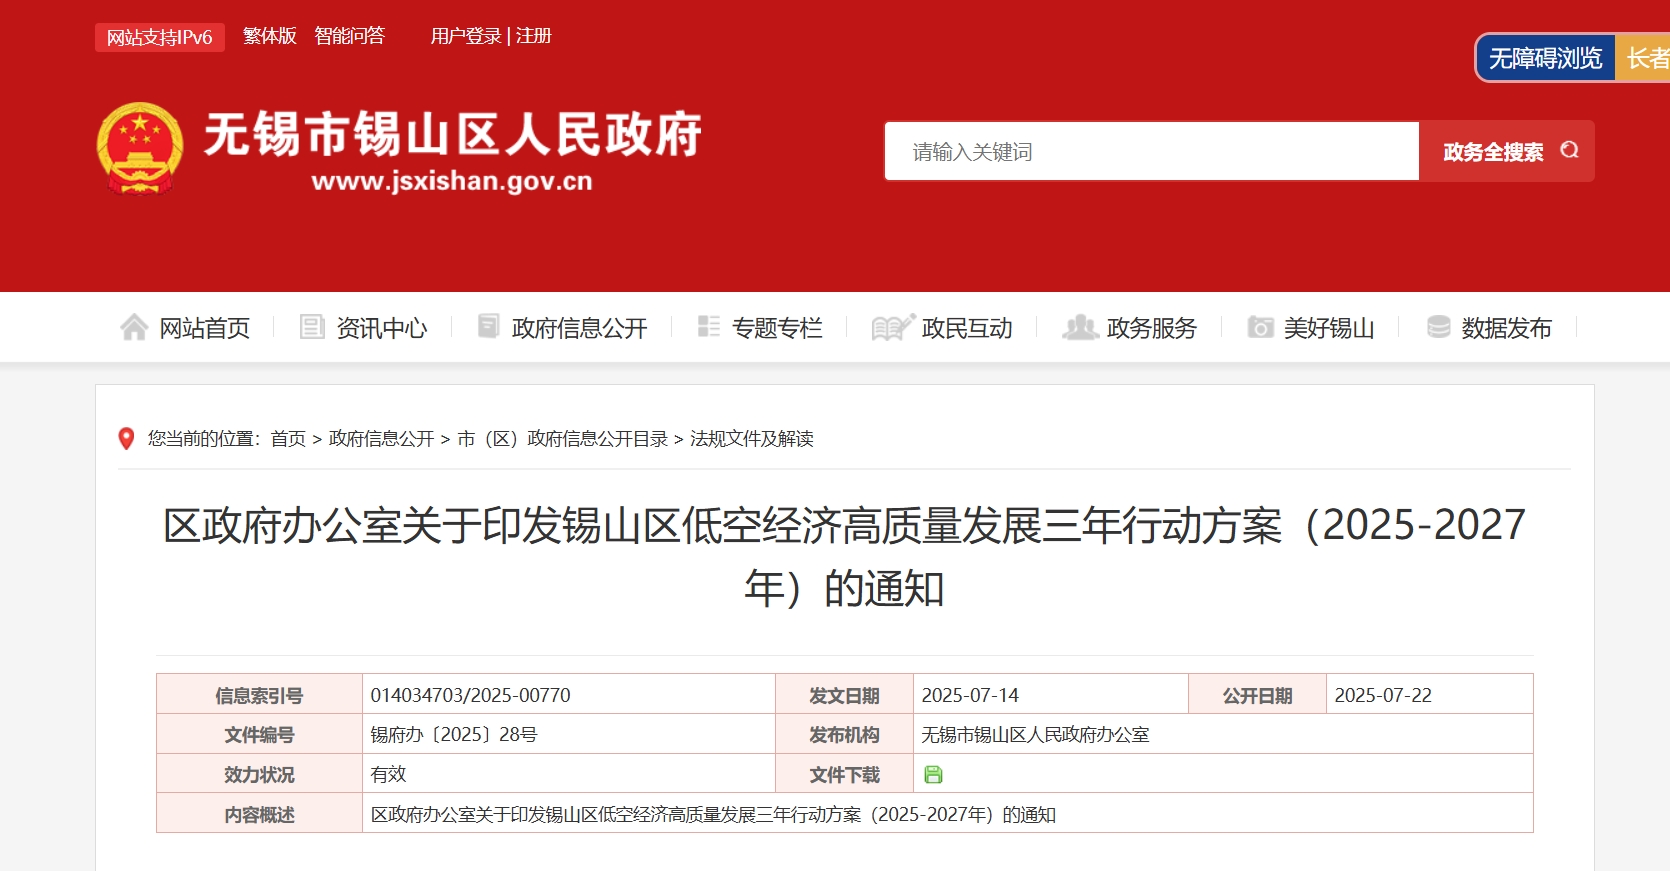Click the home icon beside 网站首页

point(134,327)
